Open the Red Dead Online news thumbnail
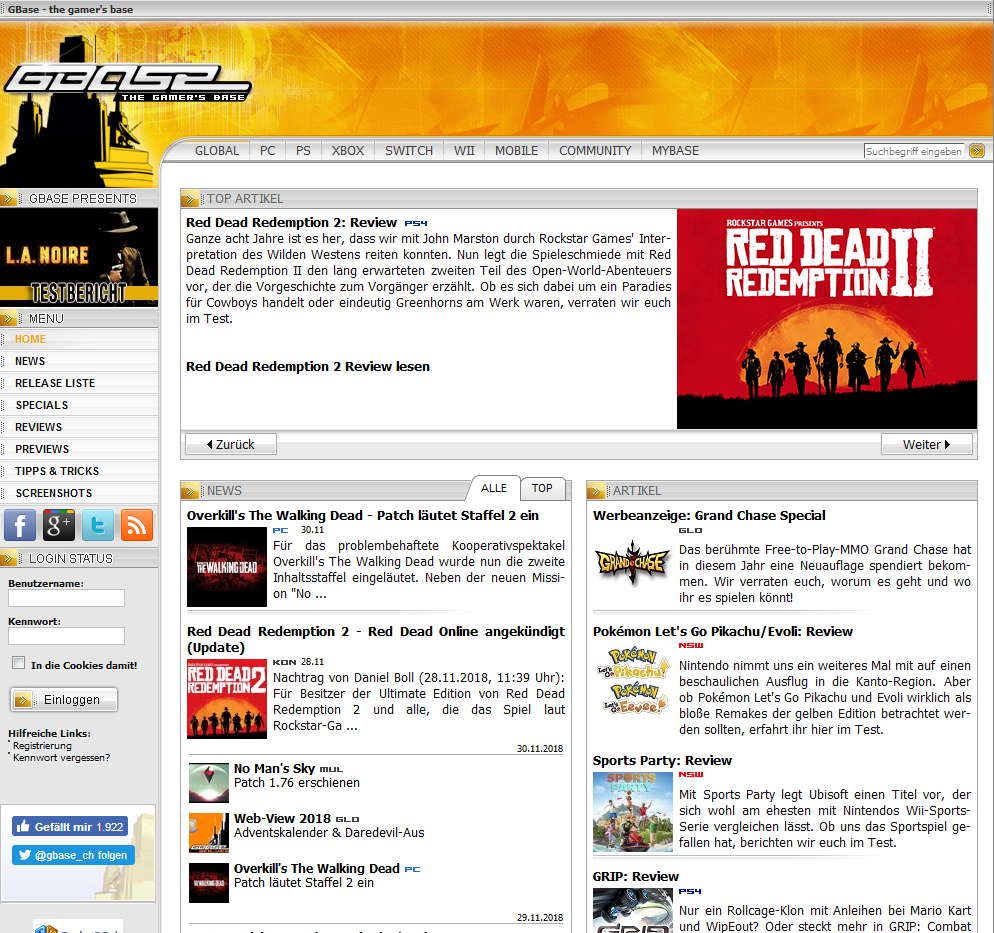 tap(227, 699)
